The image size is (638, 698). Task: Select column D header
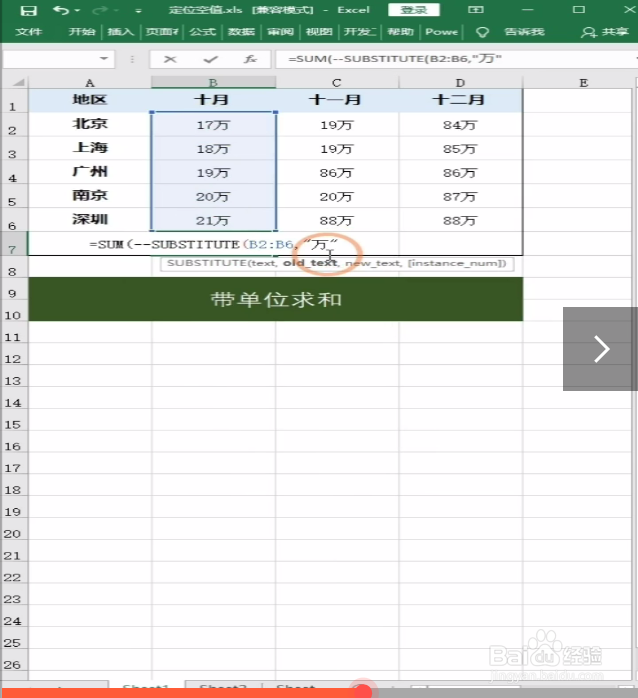(460, 82)
